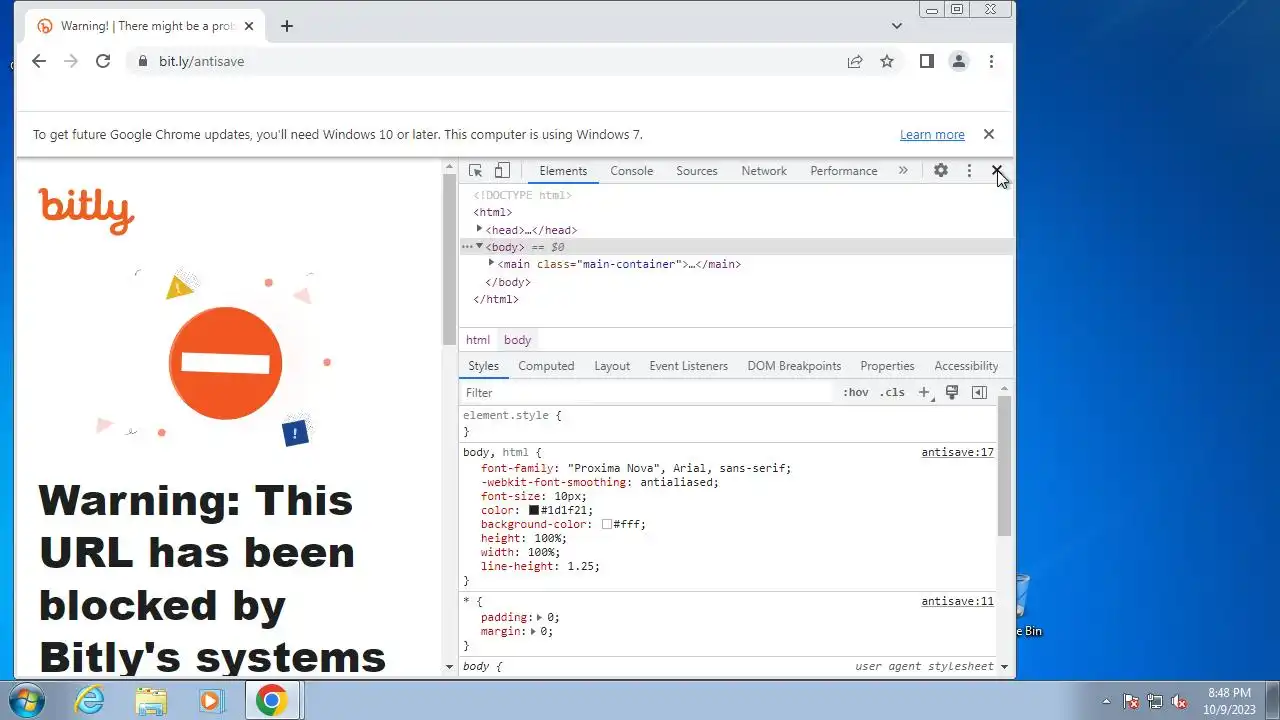This screenshot has height=720, width=1280.
Task: Switch to the Sources tab
Action: point(697,171)
